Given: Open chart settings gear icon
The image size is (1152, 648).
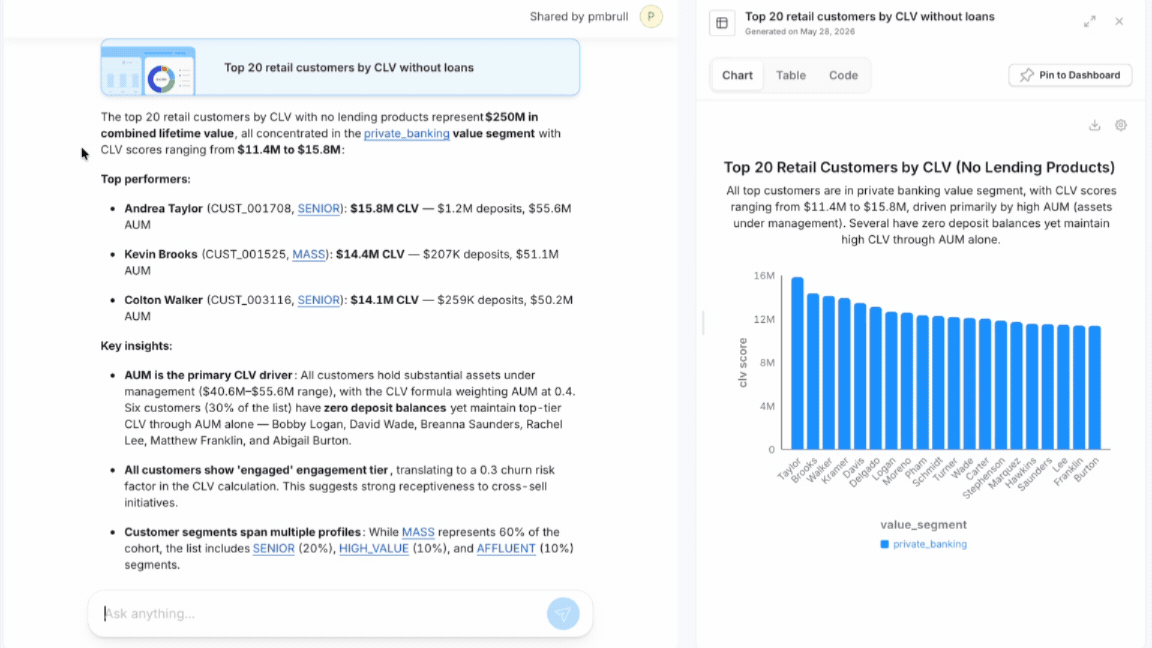Looking at the screenshot, I should coord(1120,125).
